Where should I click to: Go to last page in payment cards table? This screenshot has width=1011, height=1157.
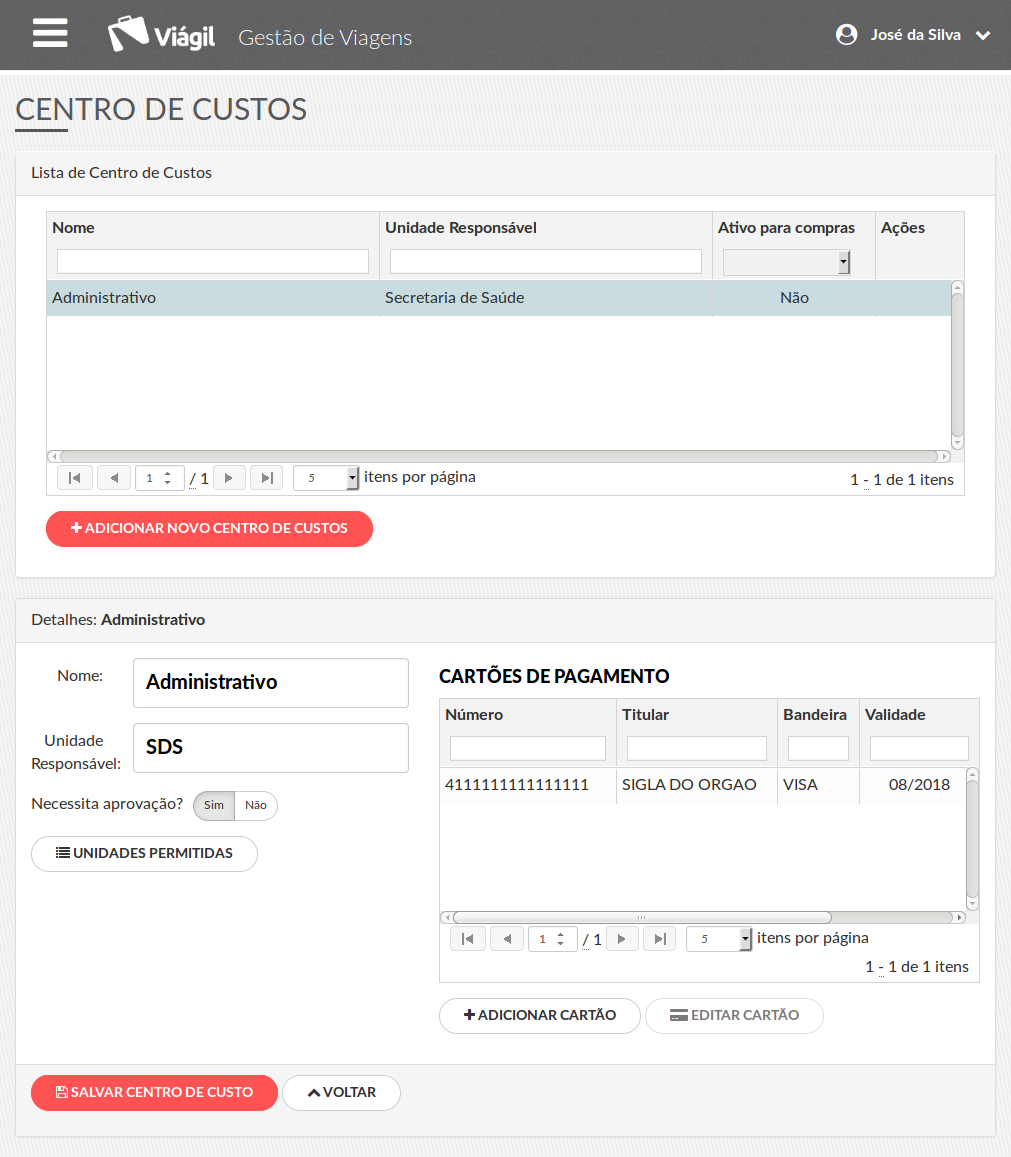[x=660, y=939]
